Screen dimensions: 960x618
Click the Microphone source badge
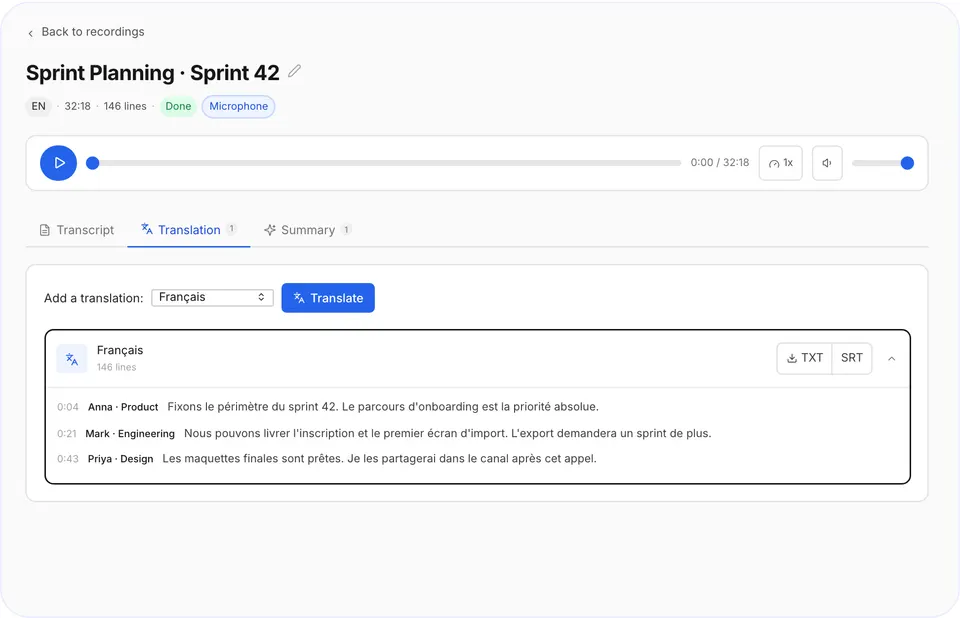239,106
